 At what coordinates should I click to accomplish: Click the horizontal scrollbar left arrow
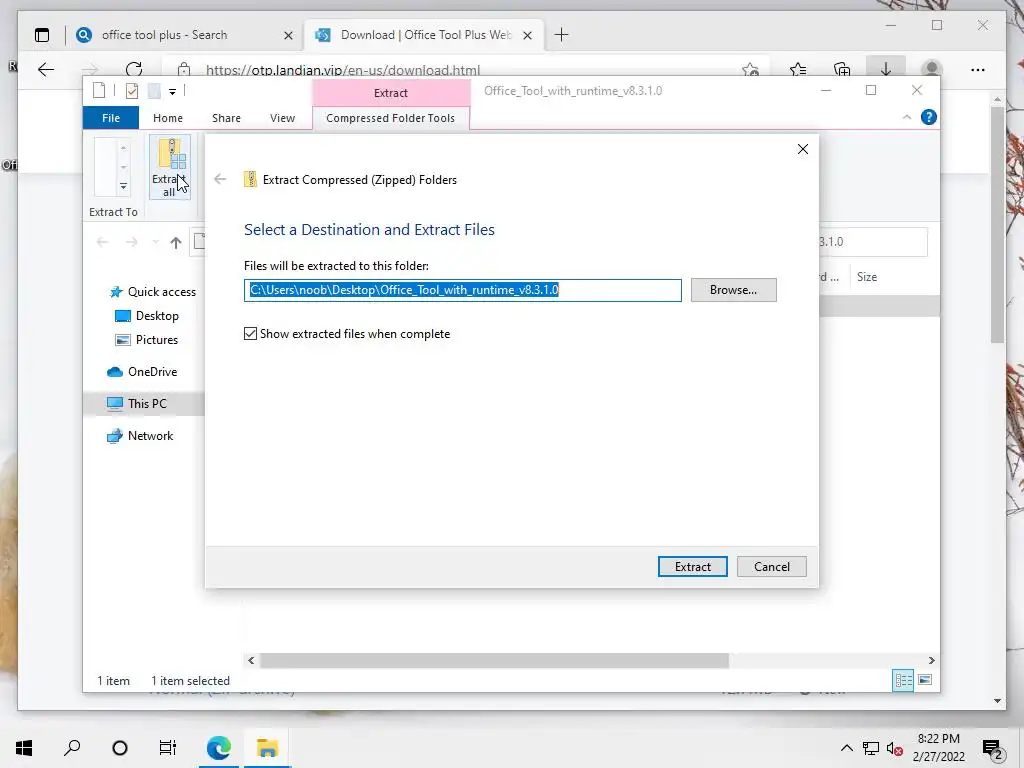pyautogui.click(x=251, y=660)
